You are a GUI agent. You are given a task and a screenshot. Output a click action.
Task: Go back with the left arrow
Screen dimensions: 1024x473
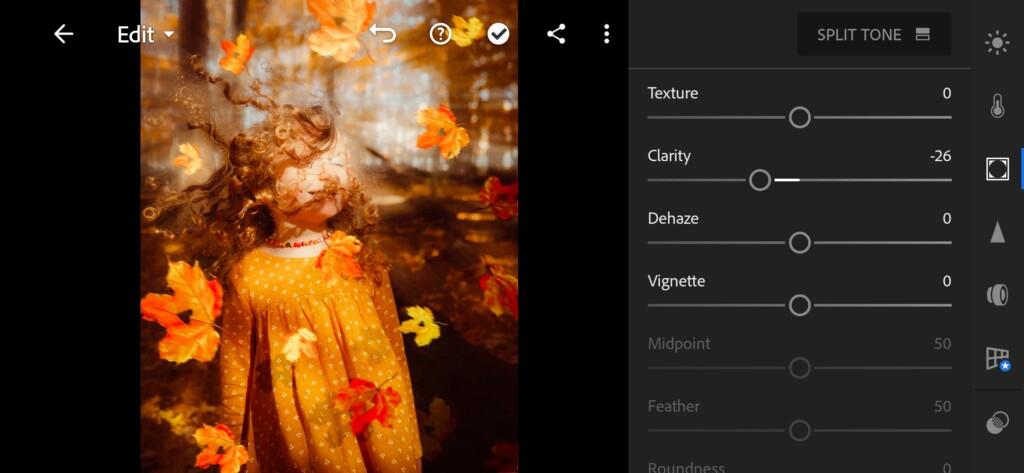(63, 34)
